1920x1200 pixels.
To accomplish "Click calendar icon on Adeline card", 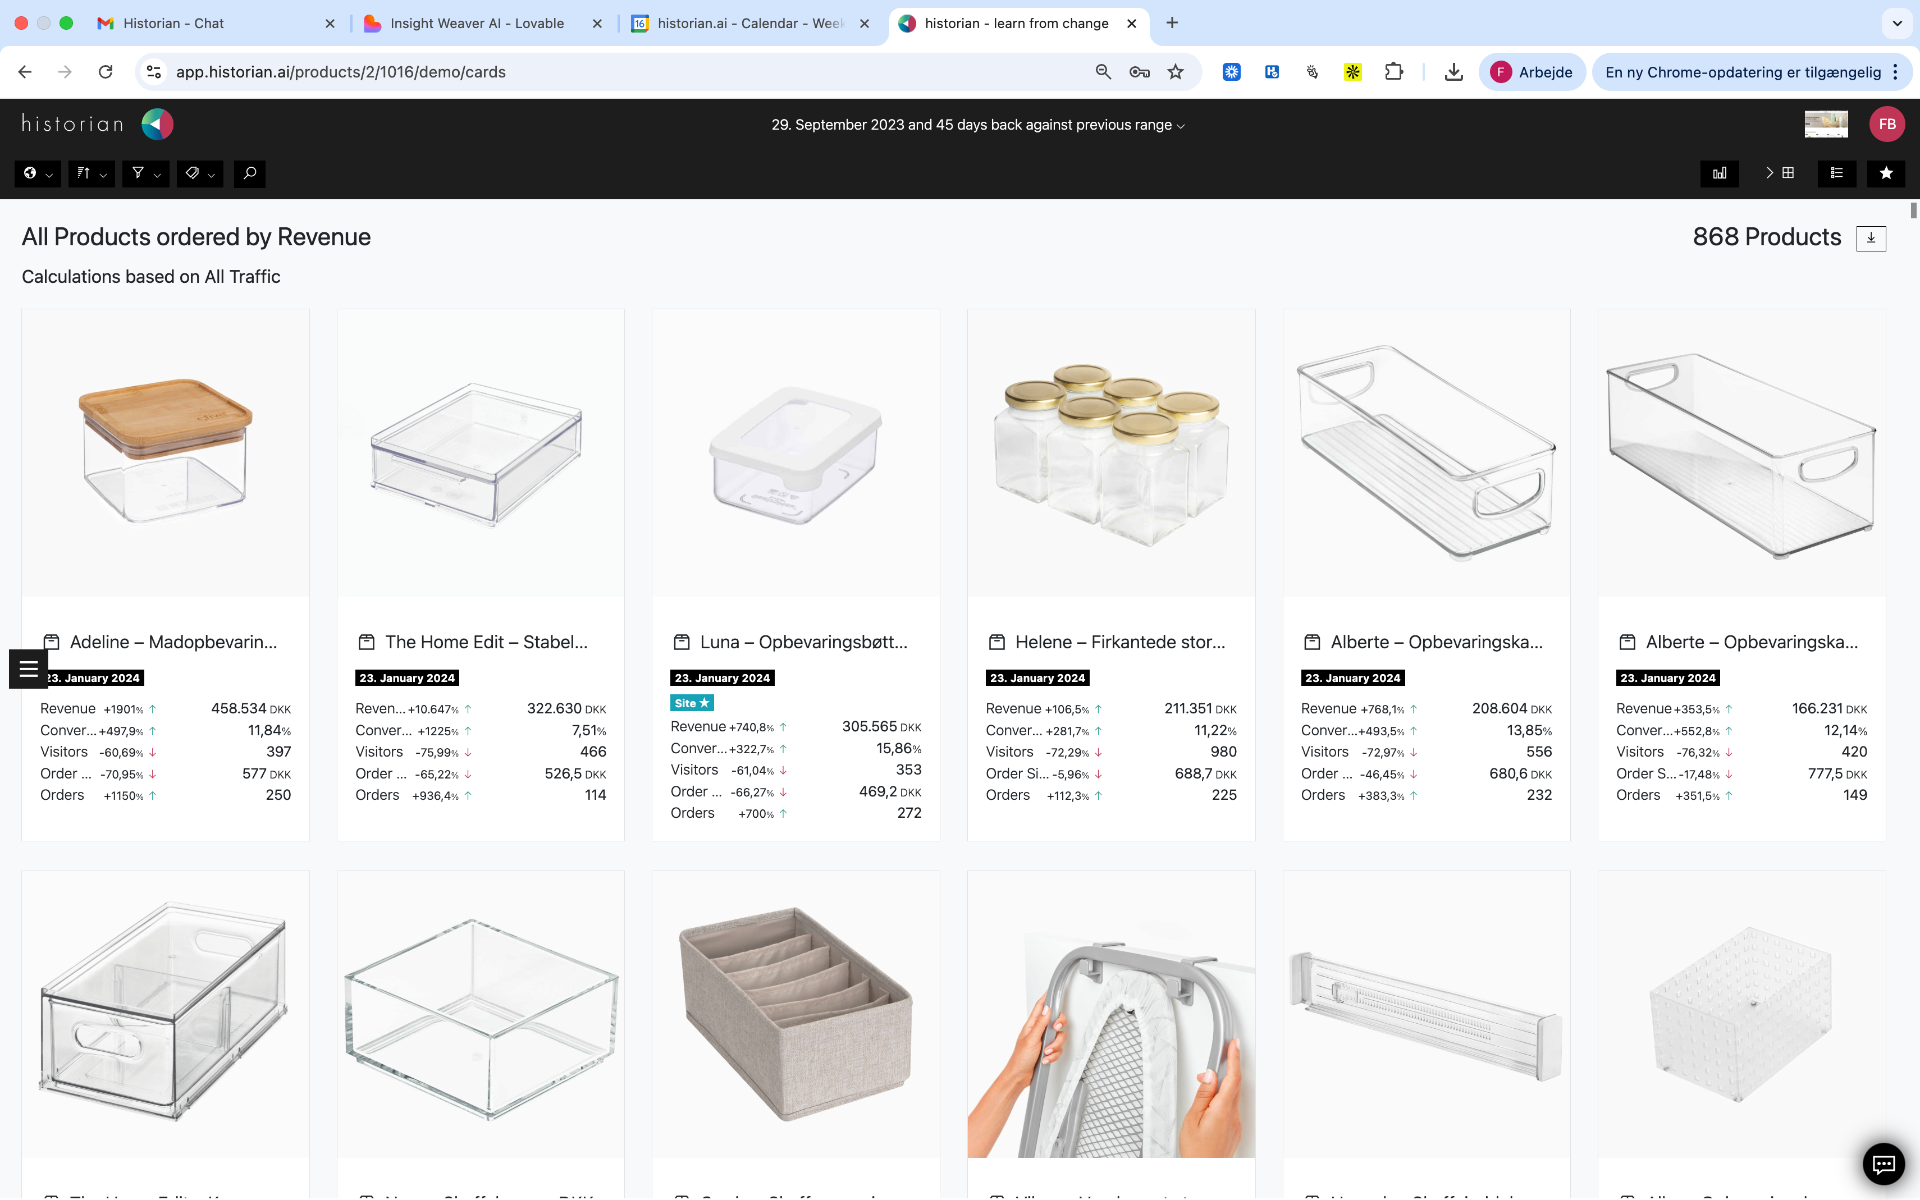I will click(x=51, y=642).
